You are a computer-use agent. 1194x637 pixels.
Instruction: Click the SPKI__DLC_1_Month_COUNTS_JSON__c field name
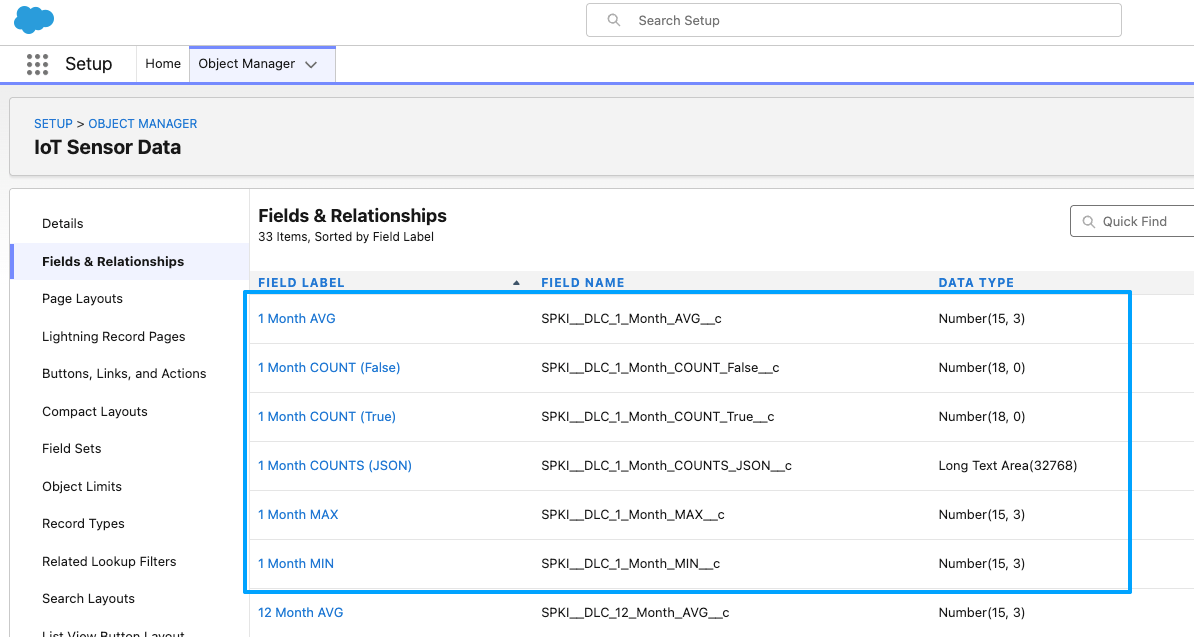coord(666,466)
